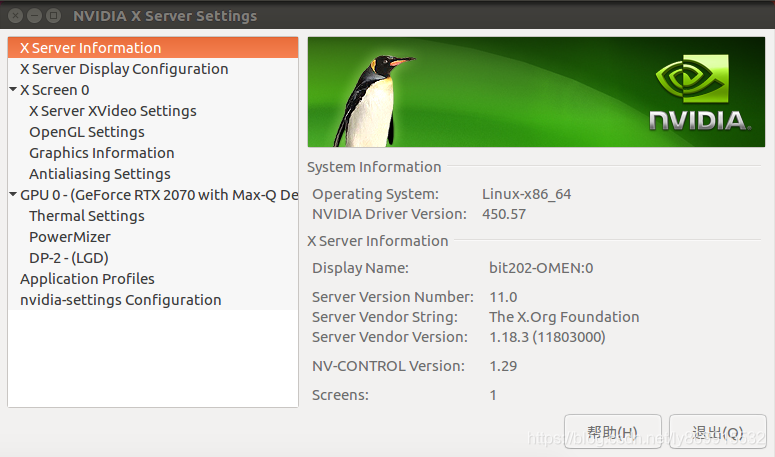Select the X Screen 0 entry
Viewport: 775px width, 457px height.
54,90
